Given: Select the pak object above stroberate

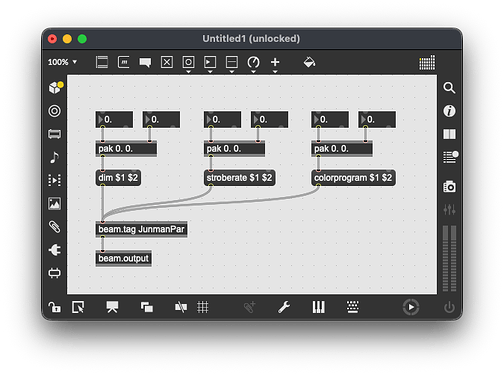Looking at the screenshot, I should 234,149.
